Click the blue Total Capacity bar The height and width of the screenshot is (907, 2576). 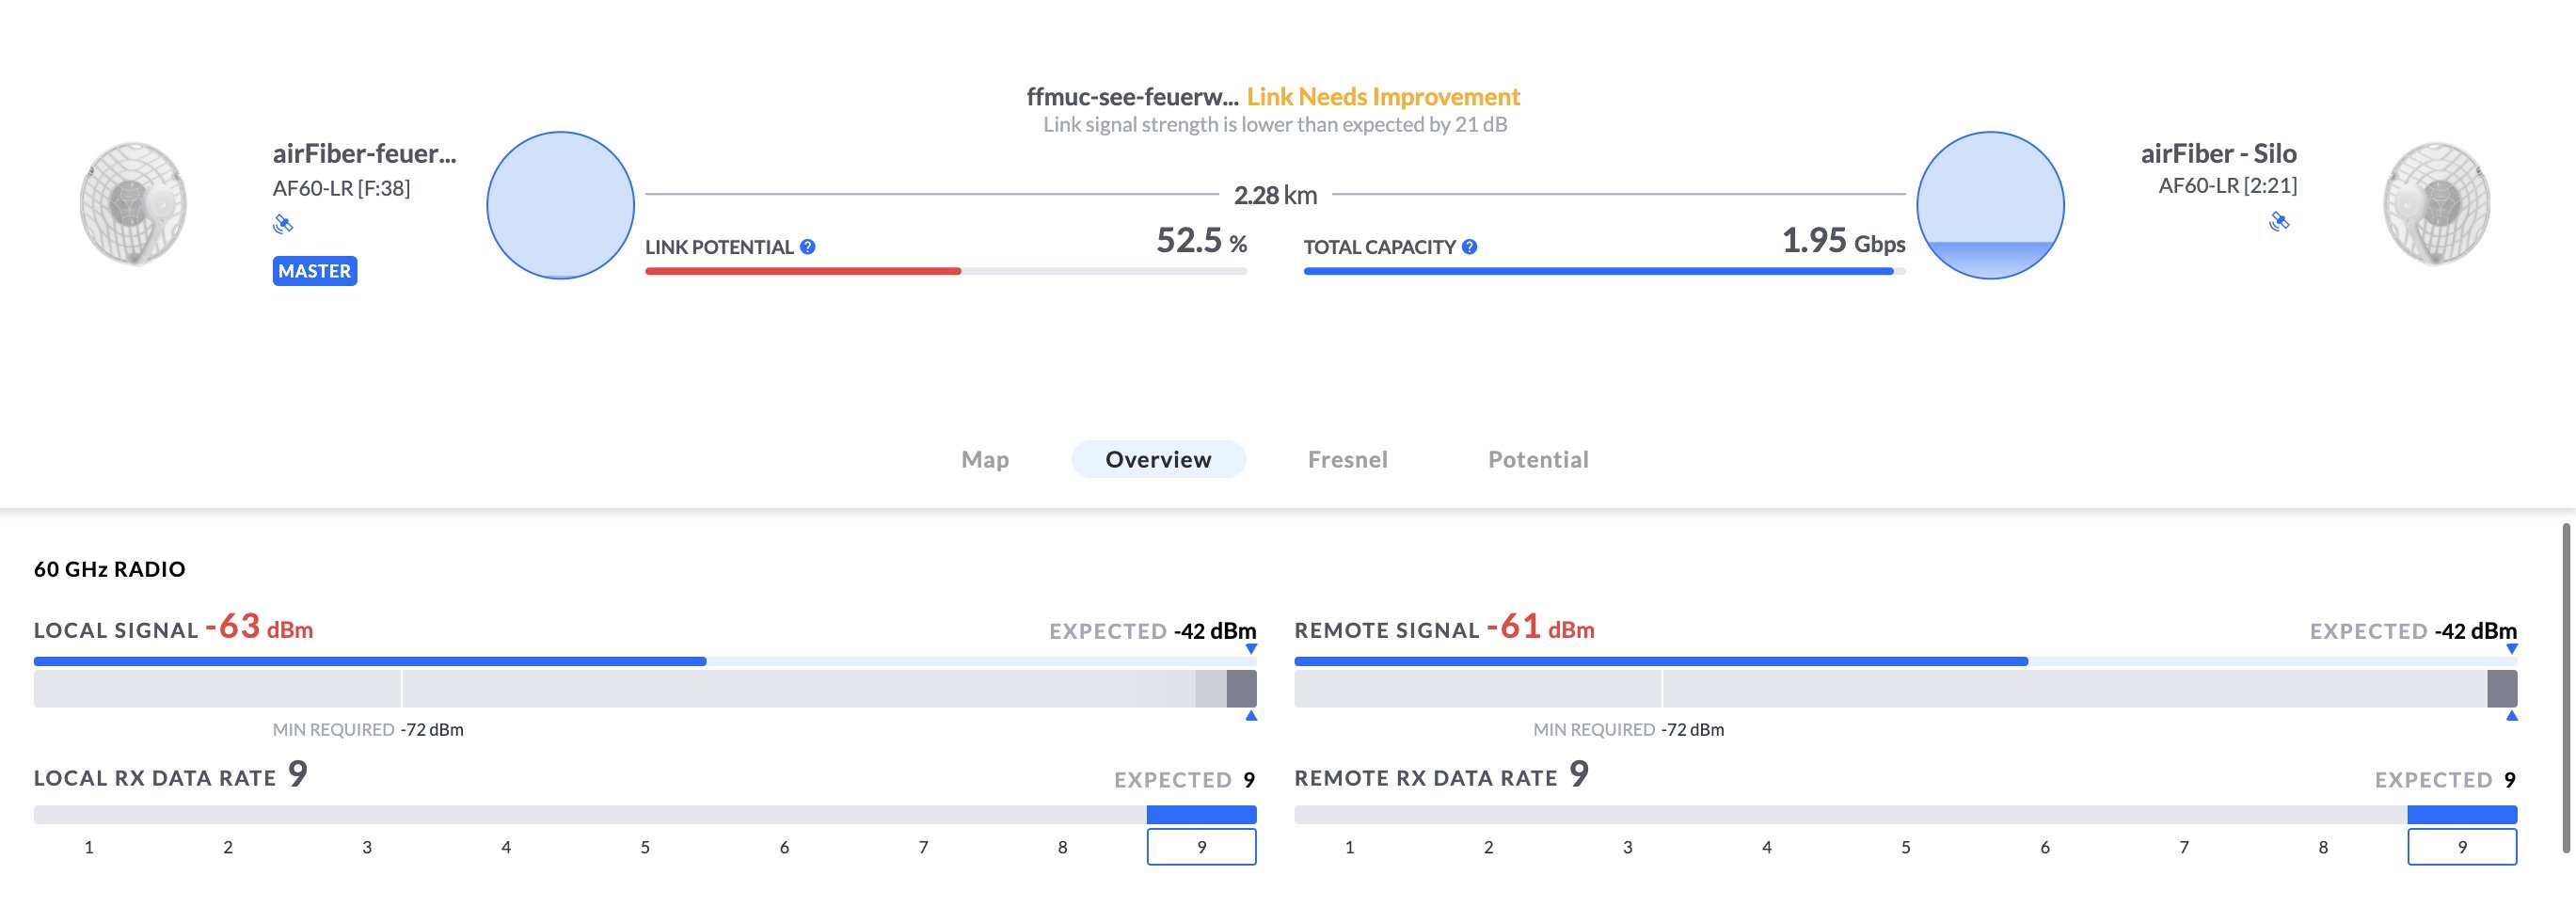[1598, 271]
